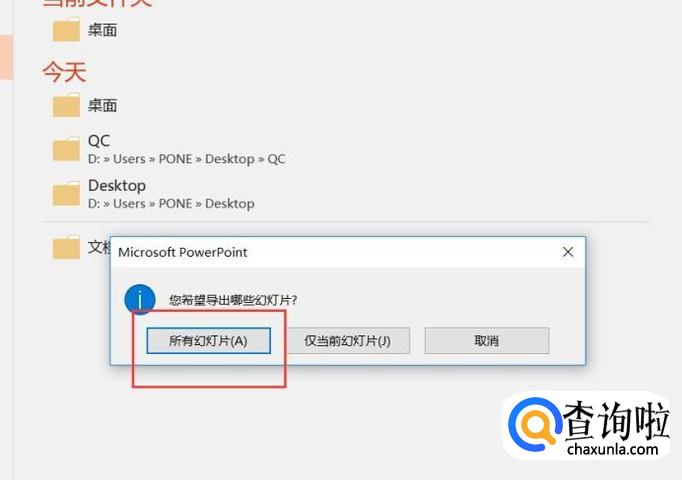Choose Current Slide Only (仅当前幻灯片) button
The width and height of the screenshot is (682, 480).
(x=348, y=341)
